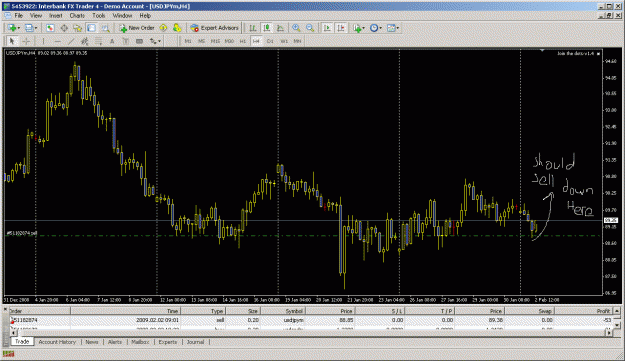625x361 pixels.
Task: Select the Trendline drawing tool
Action: pyautogui.click(x=71, y=41)
